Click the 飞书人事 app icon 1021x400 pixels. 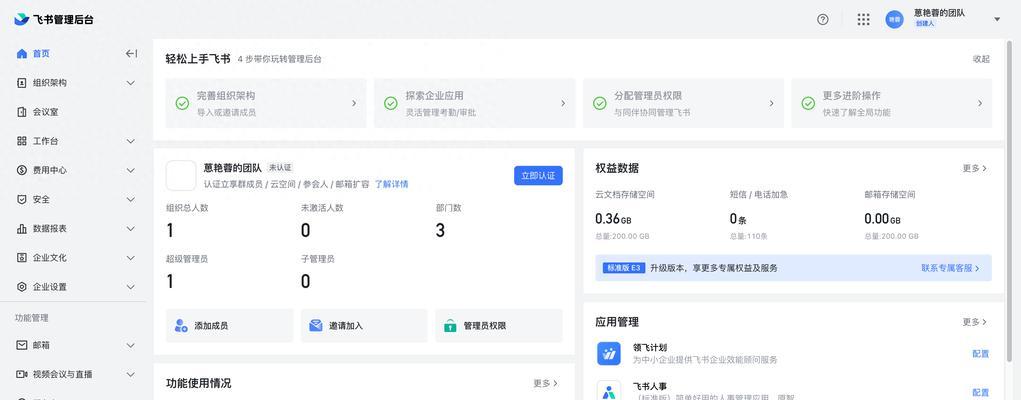[x=609, y=391]
